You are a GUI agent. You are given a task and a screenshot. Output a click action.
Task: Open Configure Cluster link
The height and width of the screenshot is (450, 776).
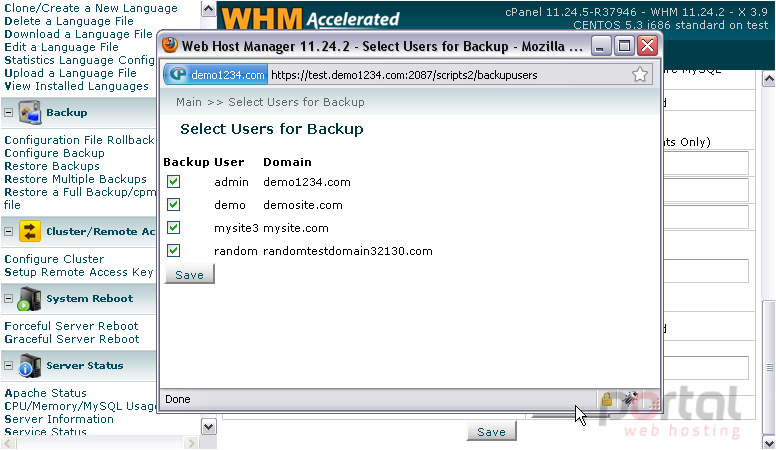pos(54,259)
